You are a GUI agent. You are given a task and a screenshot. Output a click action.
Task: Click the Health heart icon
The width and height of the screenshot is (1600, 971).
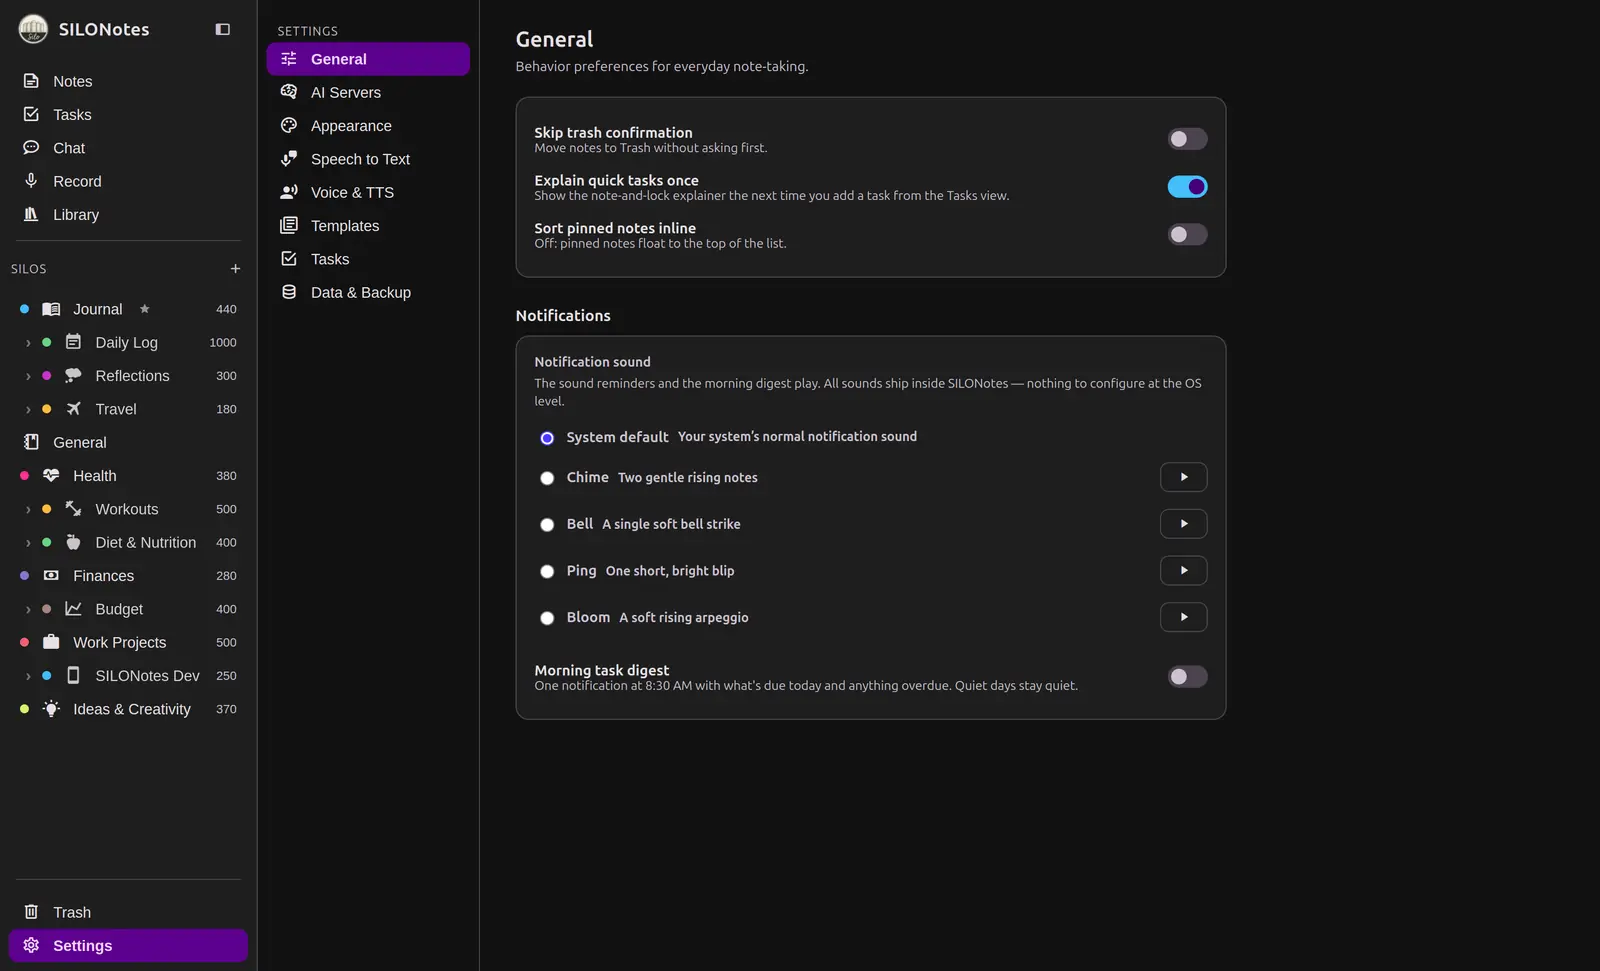coord(51,475)
